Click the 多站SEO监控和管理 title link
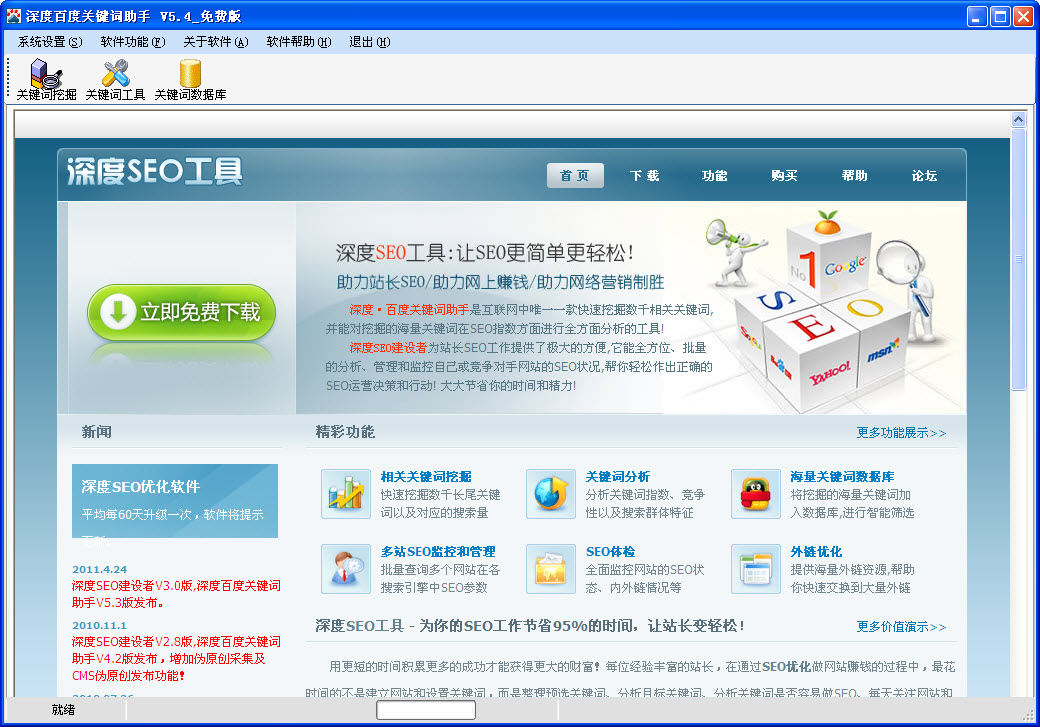 click(438, 552)
